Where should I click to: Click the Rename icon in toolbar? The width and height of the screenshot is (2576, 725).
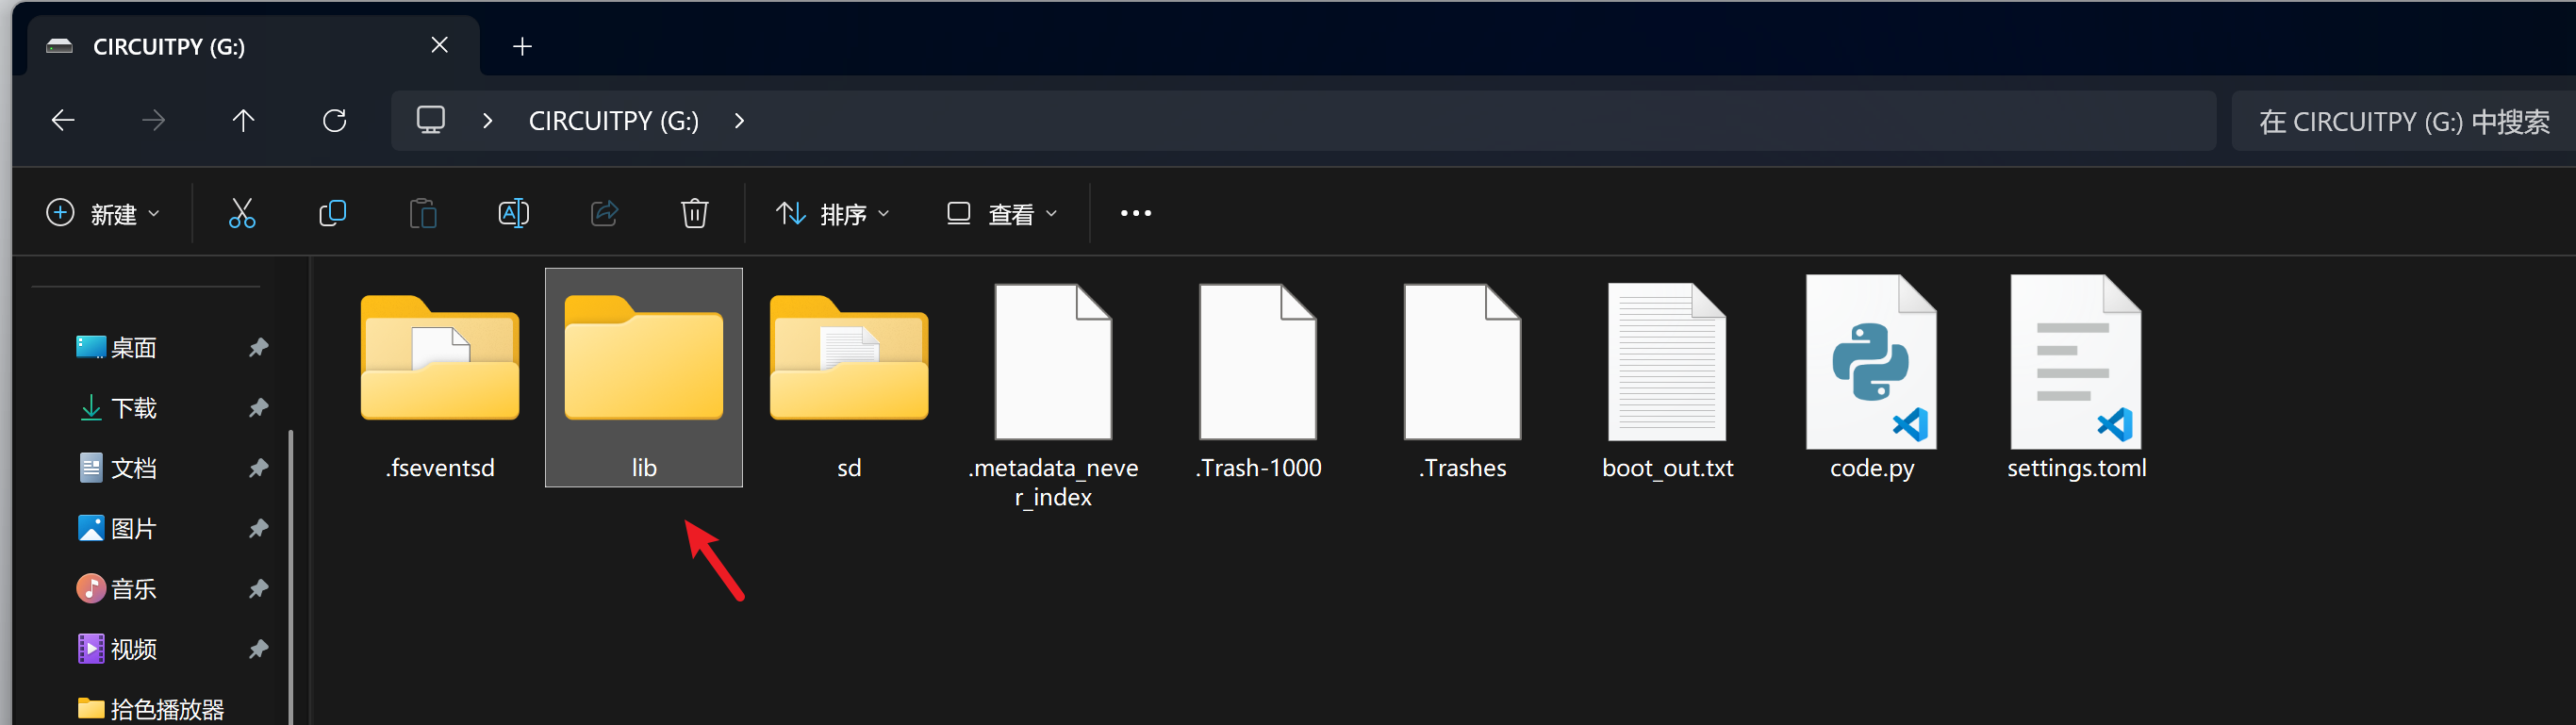(x=513, y=213)
